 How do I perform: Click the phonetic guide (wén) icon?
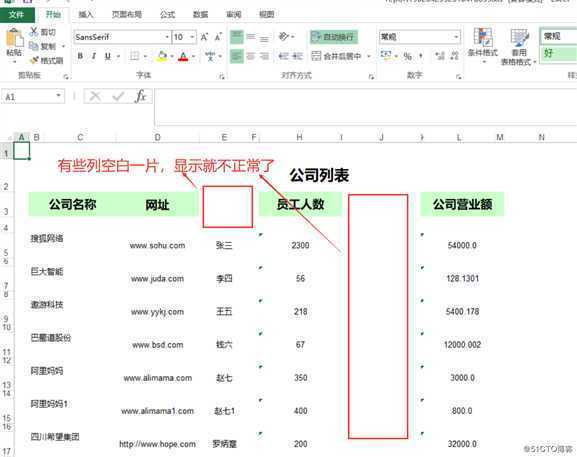(210, 56)
